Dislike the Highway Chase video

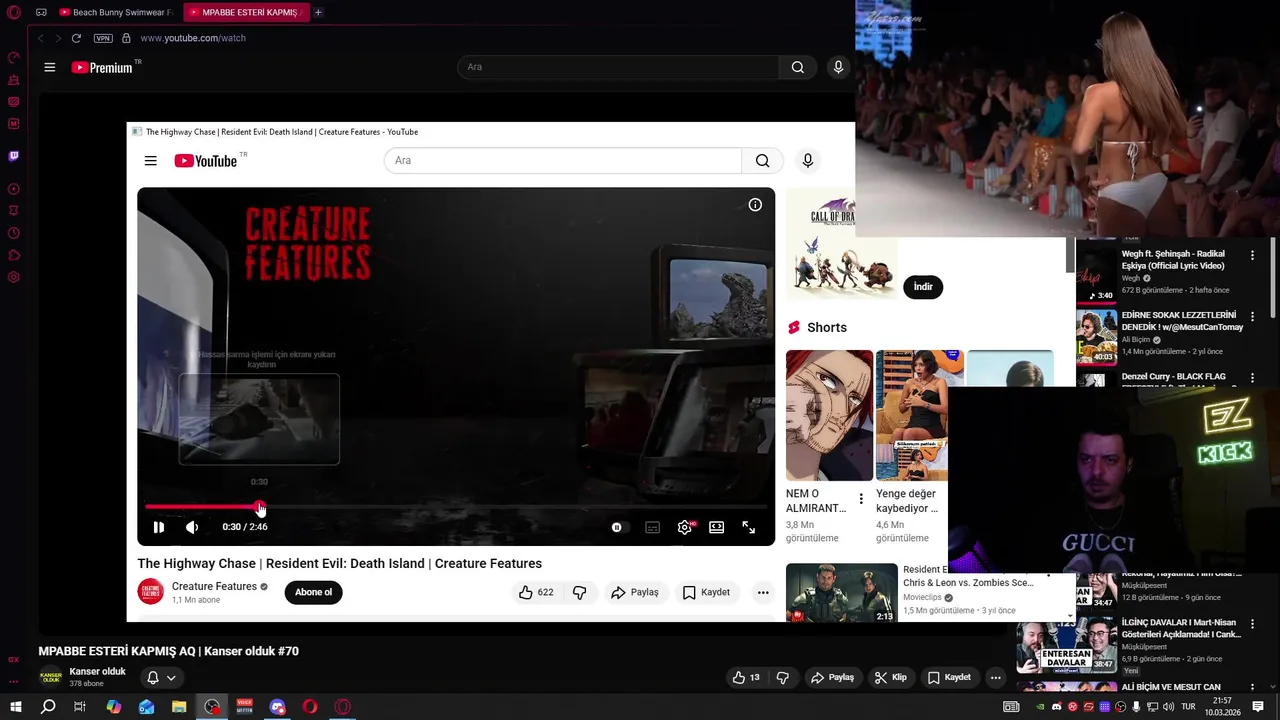580,592
